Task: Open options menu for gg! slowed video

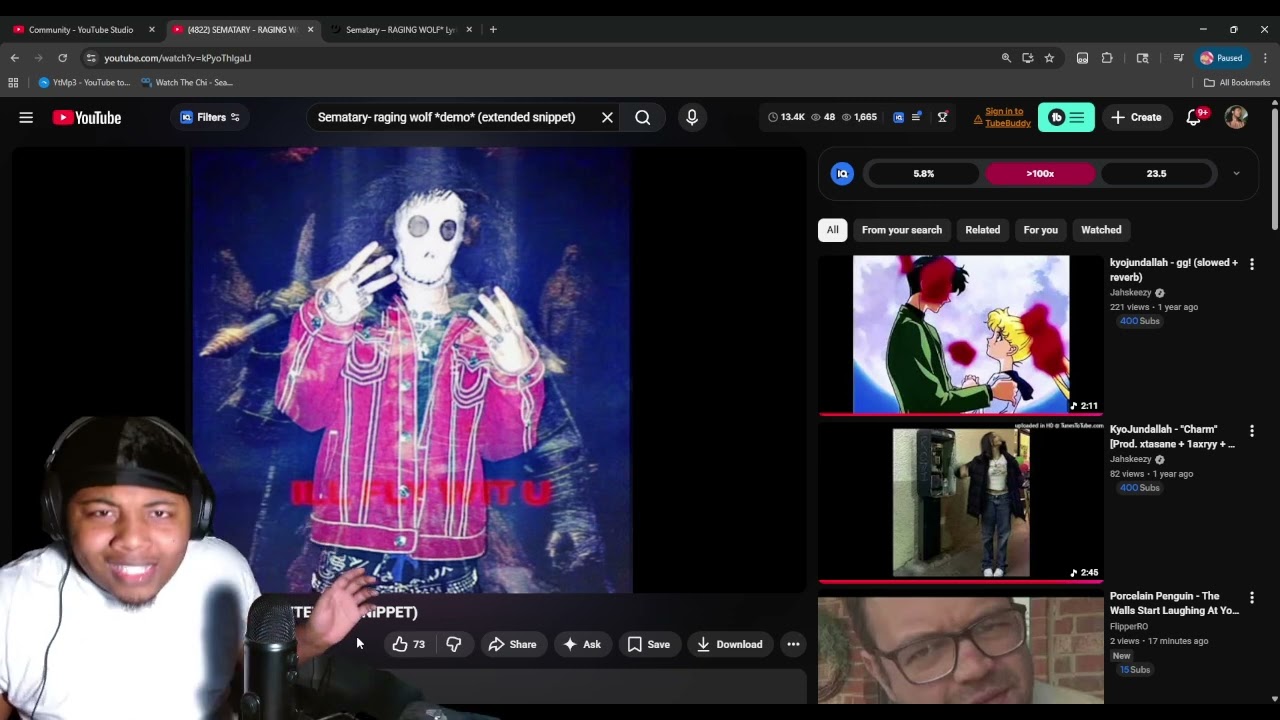Action: pos(1251,264)
